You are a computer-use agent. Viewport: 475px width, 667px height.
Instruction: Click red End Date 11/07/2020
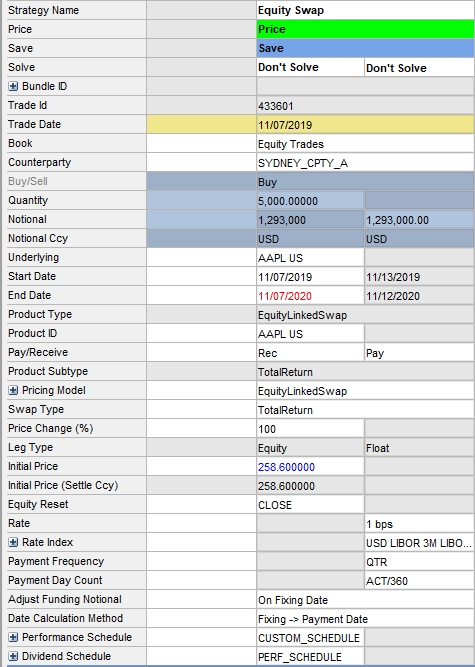[x=310, y=295]
